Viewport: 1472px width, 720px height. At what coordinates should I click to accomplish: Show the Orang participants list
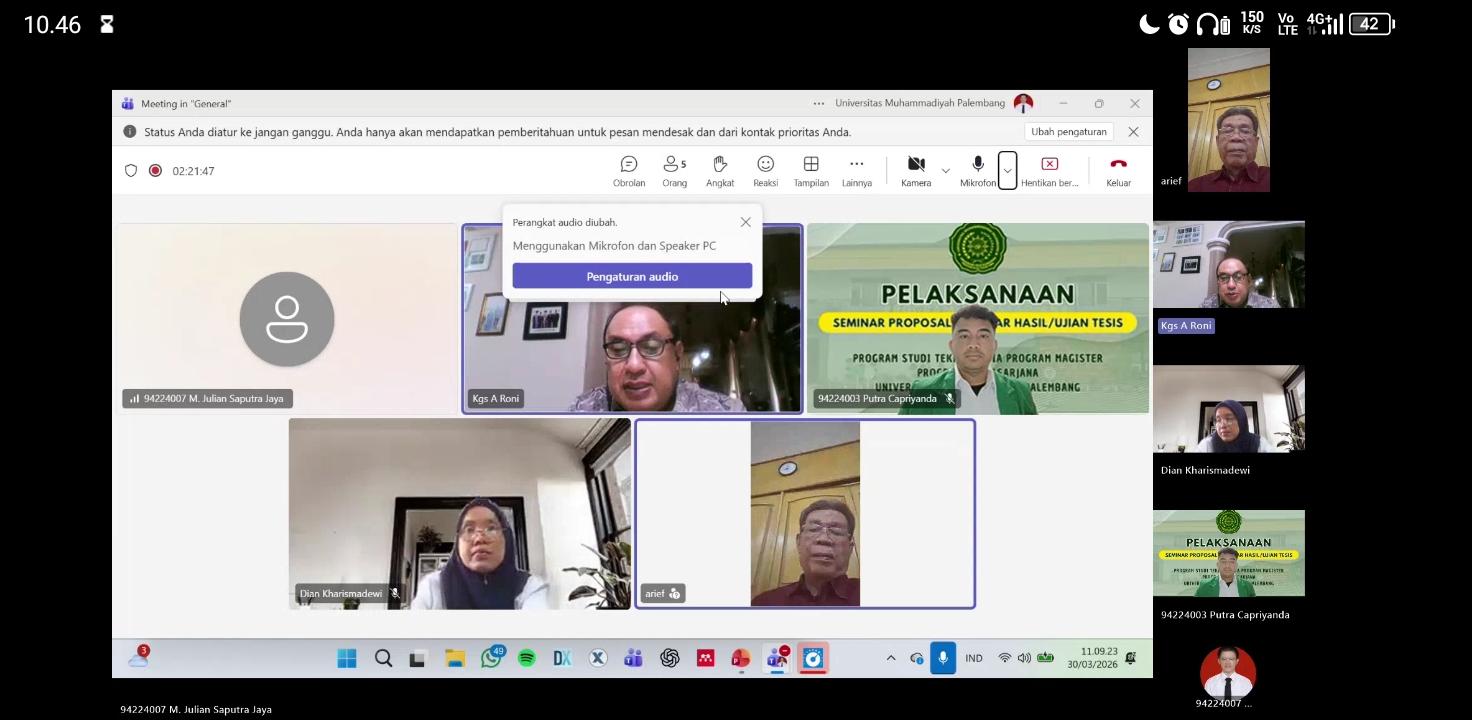[x=674, y=170]
